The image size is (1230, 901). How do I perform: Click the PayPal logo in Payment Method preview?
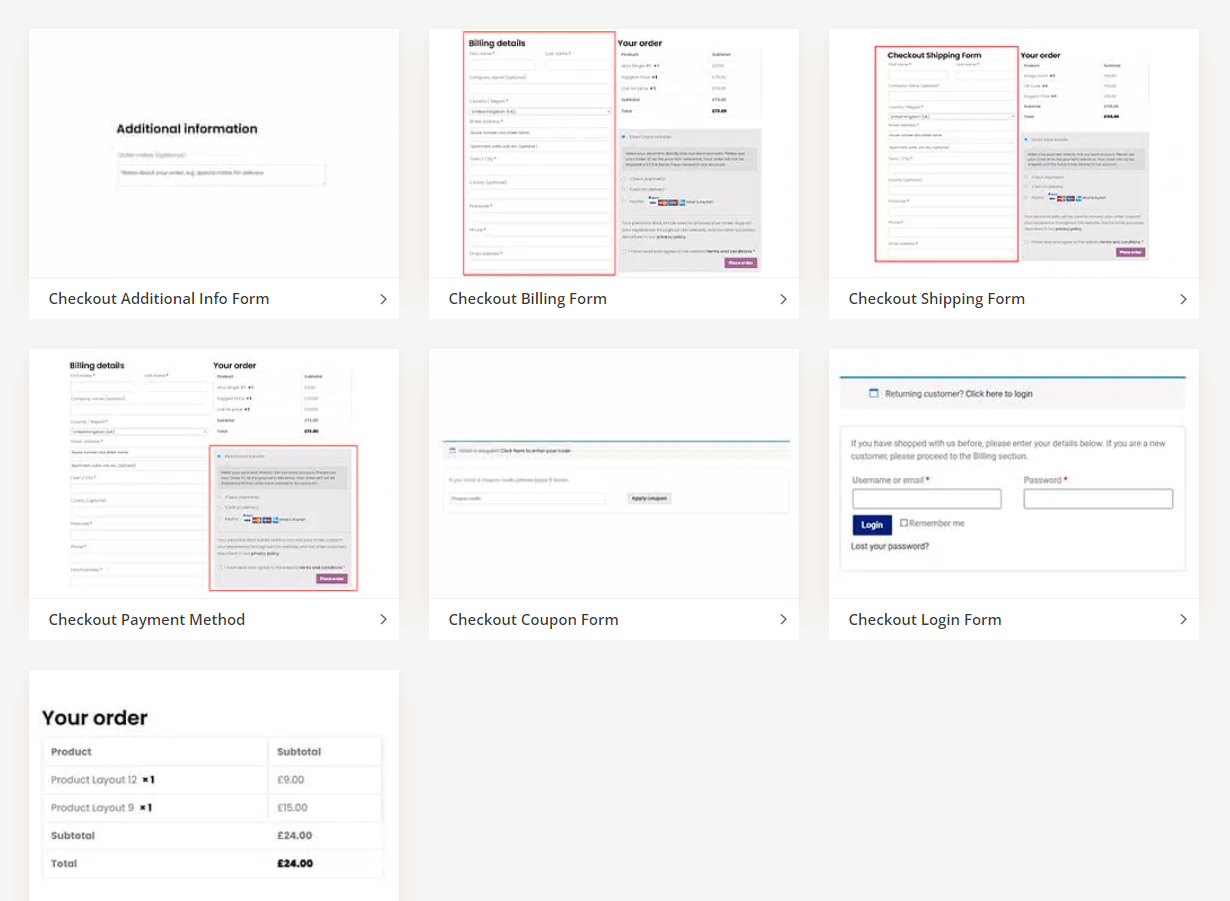pos(247,515)
